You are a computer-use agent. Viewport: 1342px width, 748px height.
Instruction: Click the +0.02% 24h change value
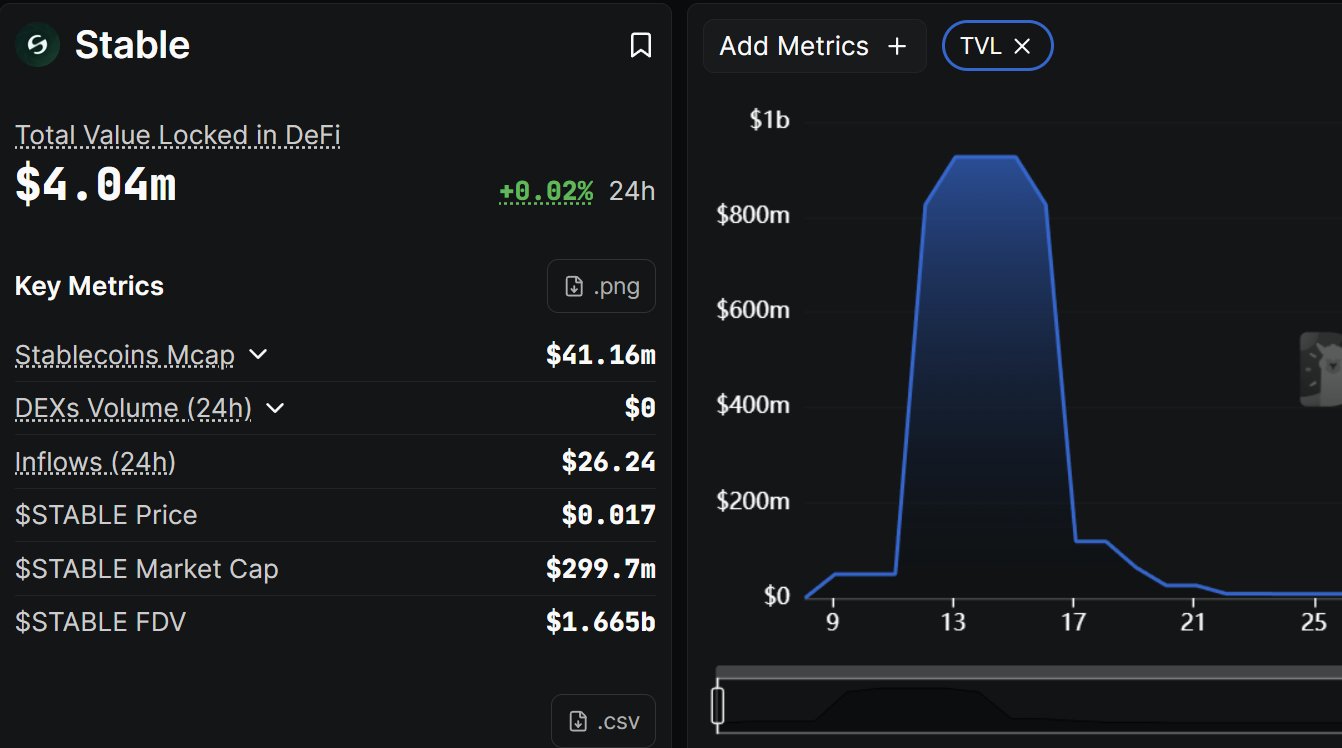tap(546, 191)
